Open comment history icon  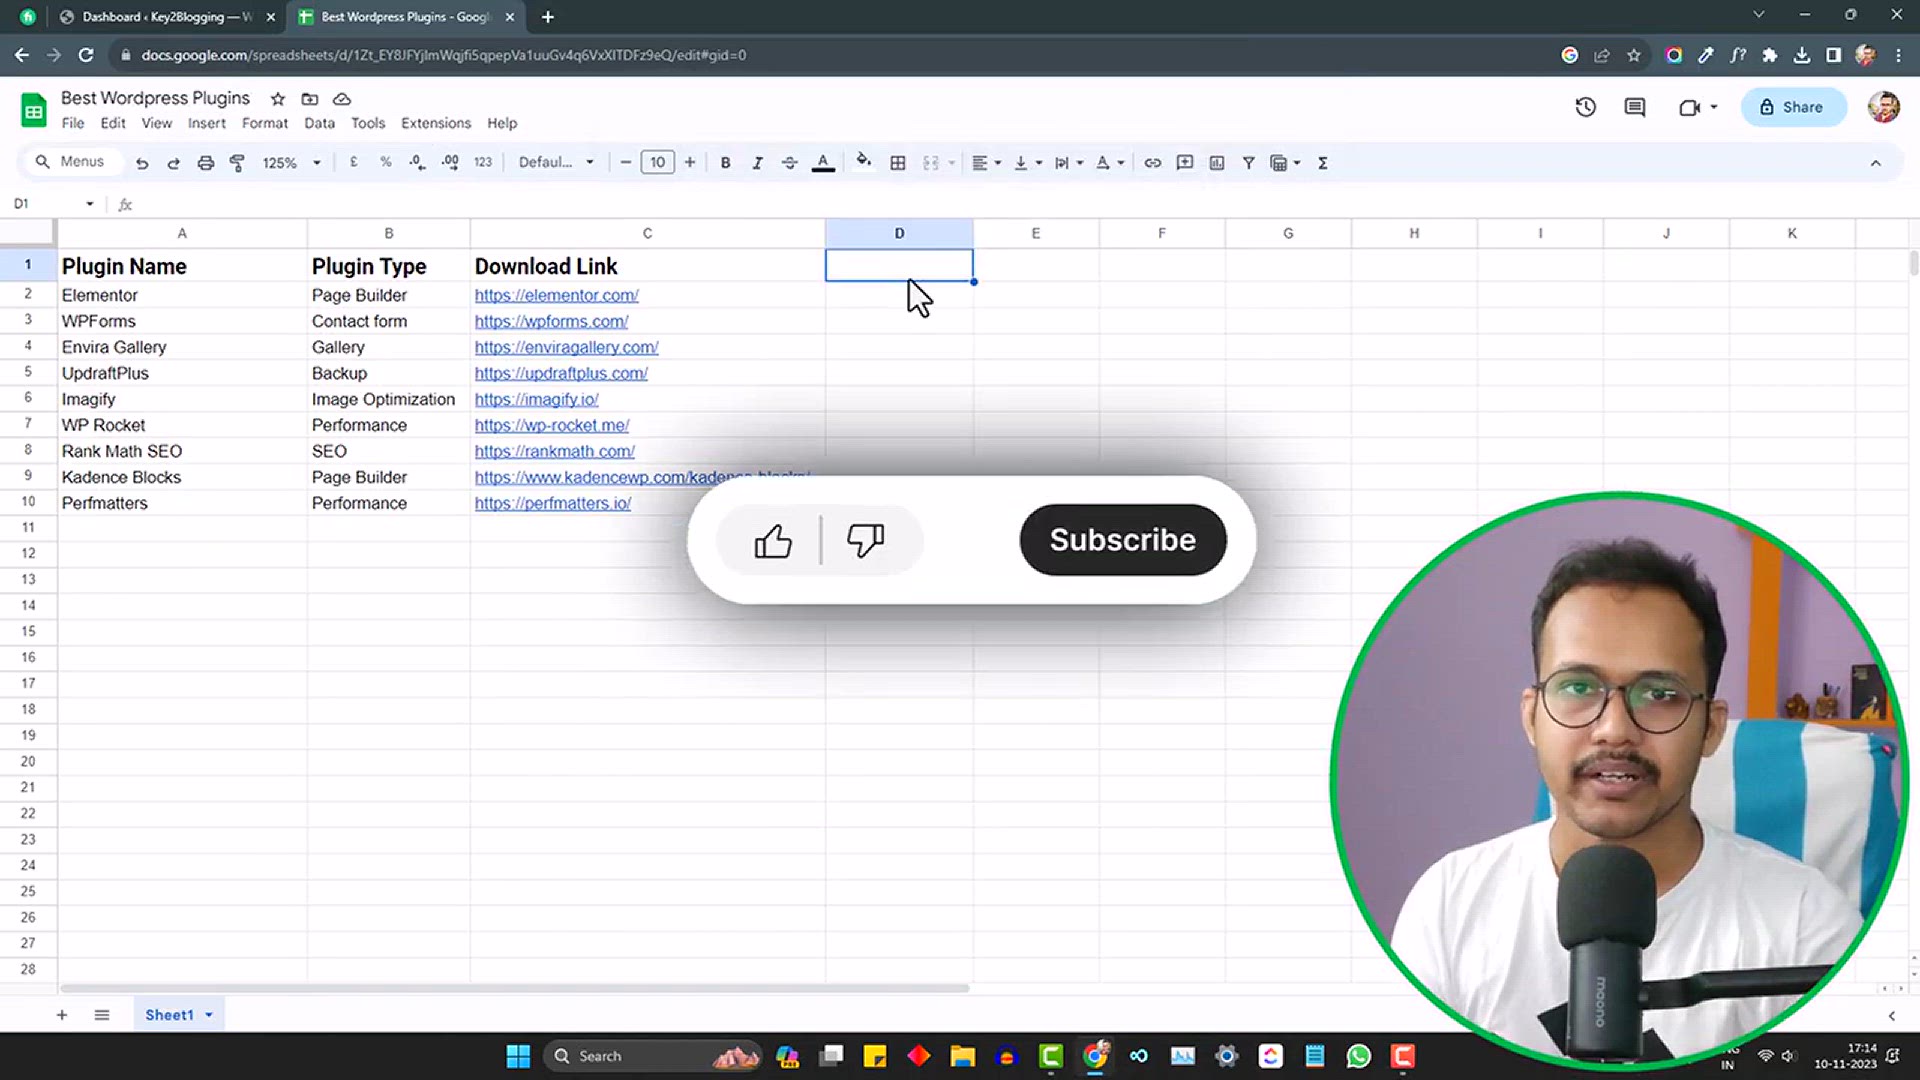coord(1635,107)
